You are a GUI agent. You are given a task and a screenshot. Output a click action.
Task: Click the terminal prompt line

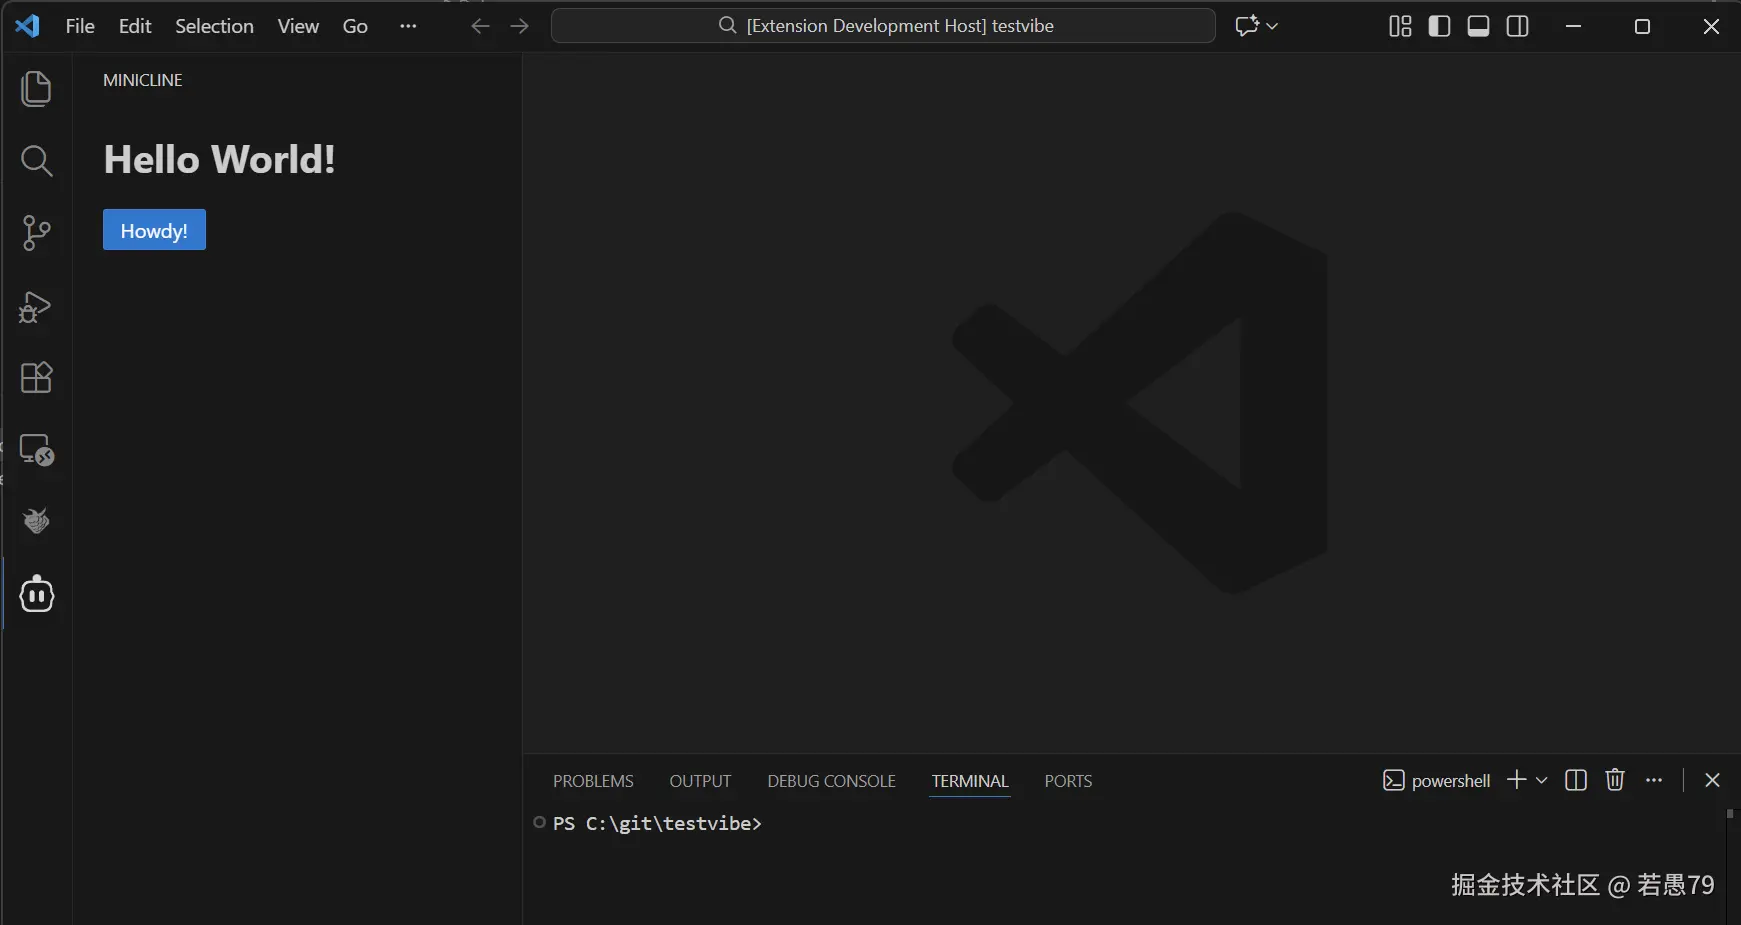tap(657, 824)
